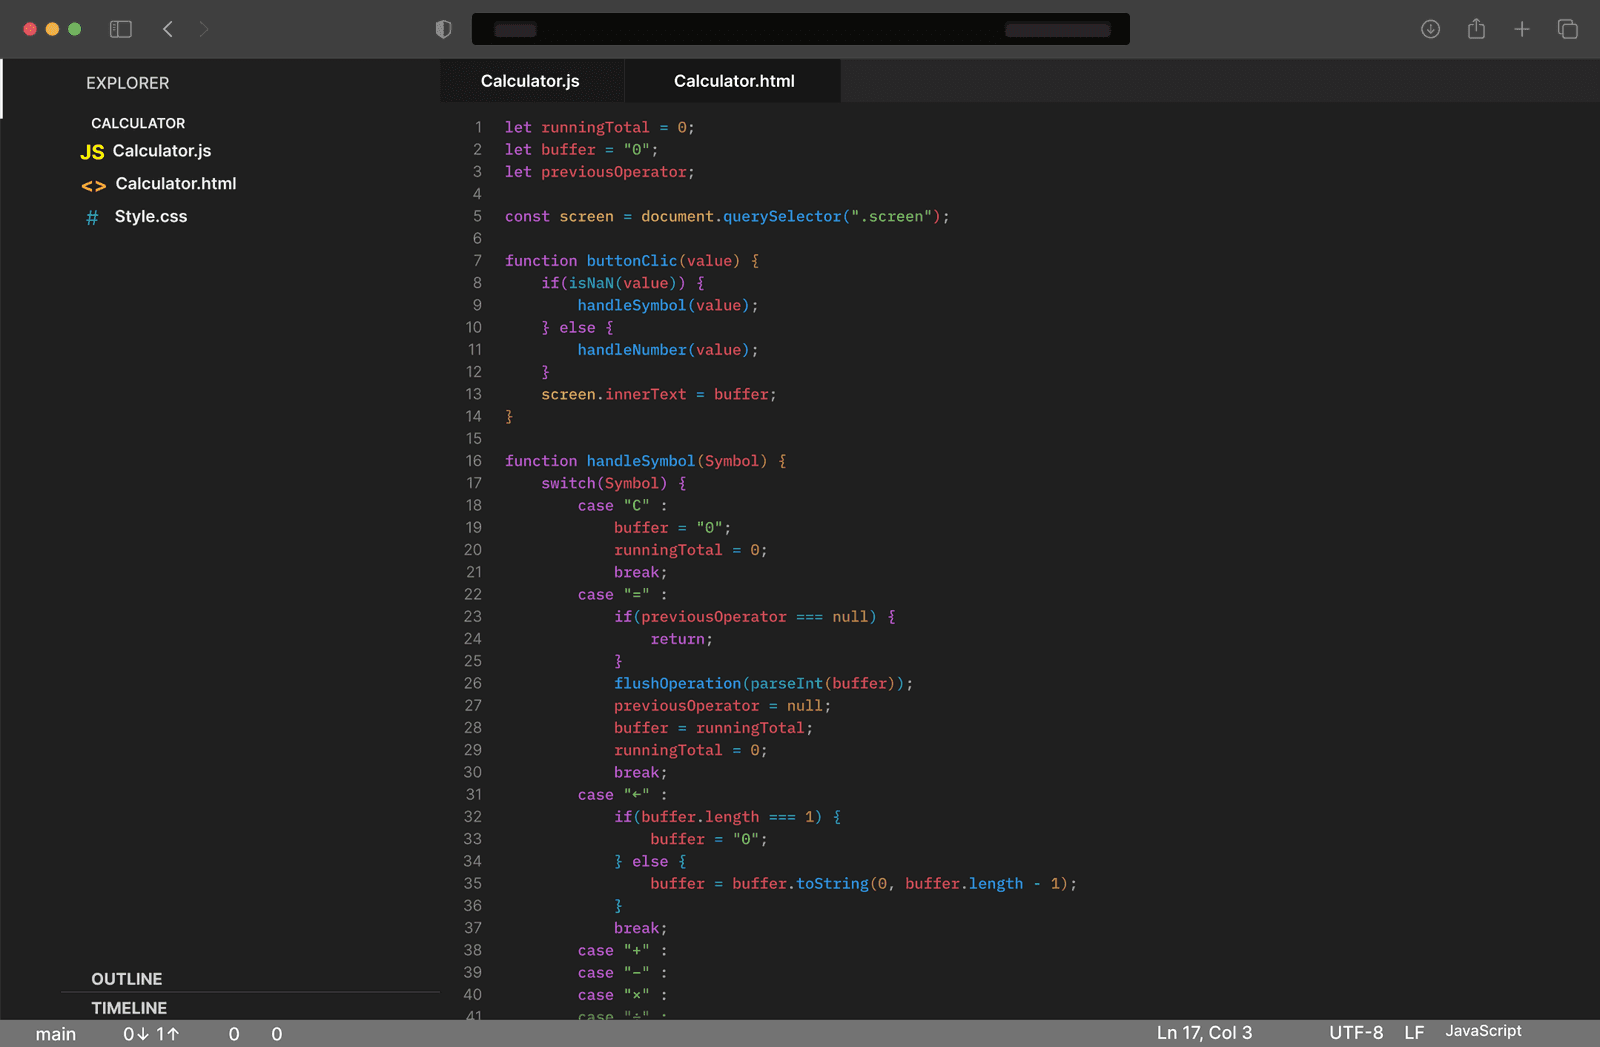Click the main branch indicator
Screen dimensions: 1600x1047
[x=56, y=1034]
